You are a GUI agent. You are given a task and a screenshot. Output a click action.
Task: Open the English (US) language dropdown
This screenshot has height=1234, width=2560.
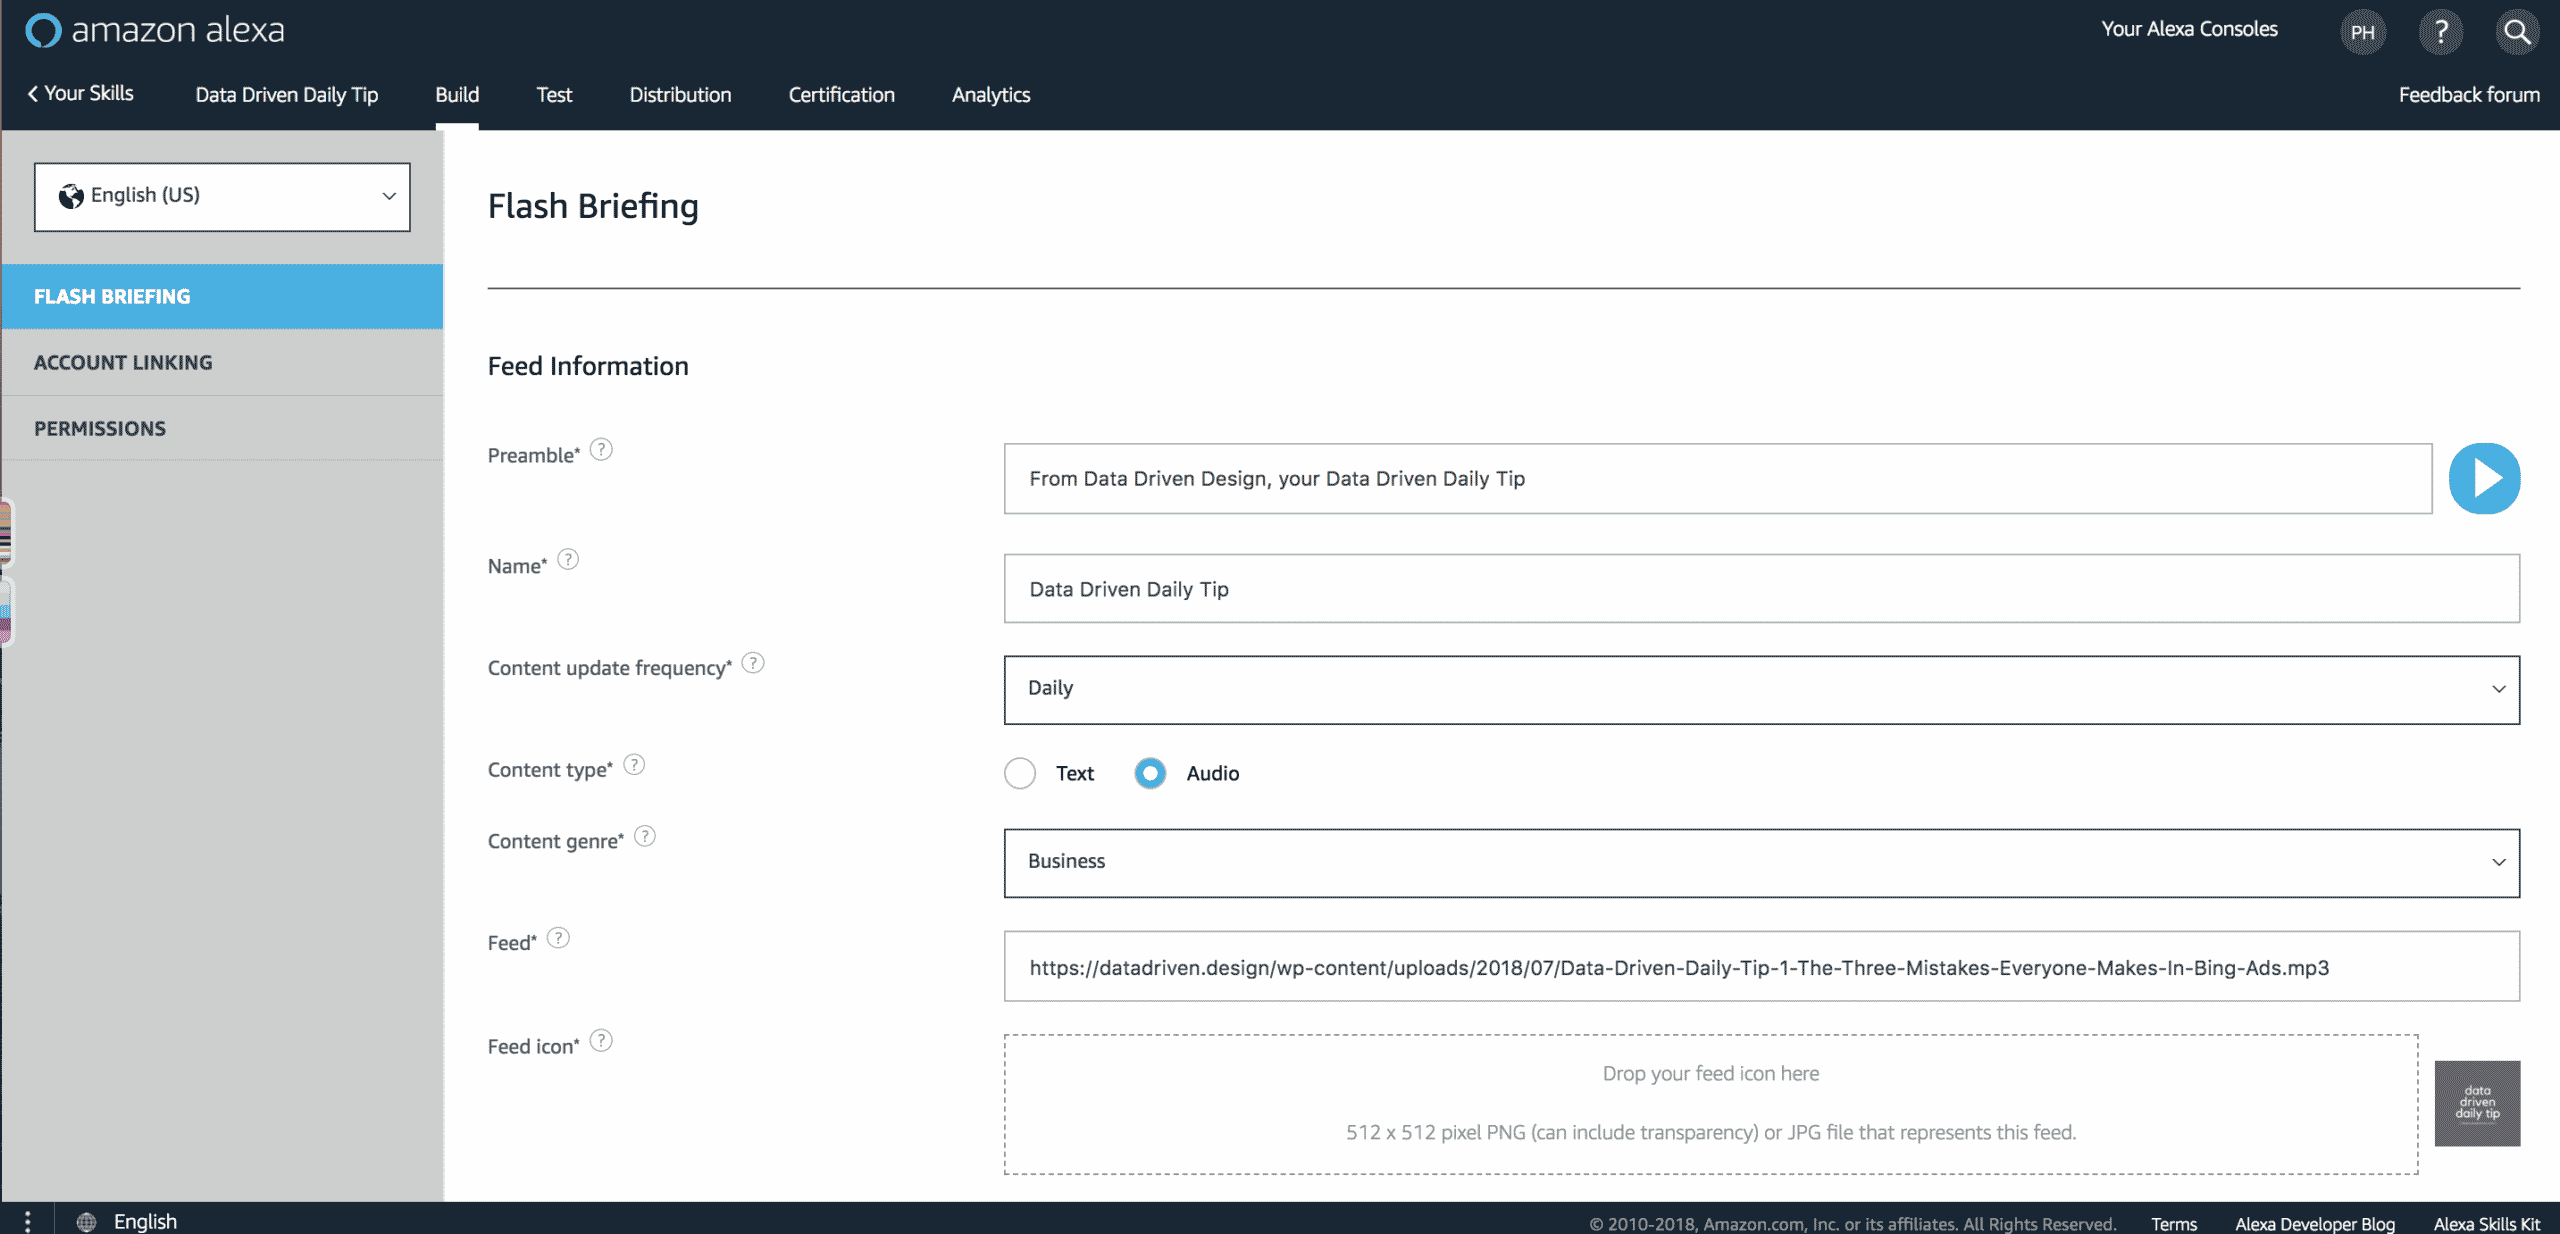point(222,196)
